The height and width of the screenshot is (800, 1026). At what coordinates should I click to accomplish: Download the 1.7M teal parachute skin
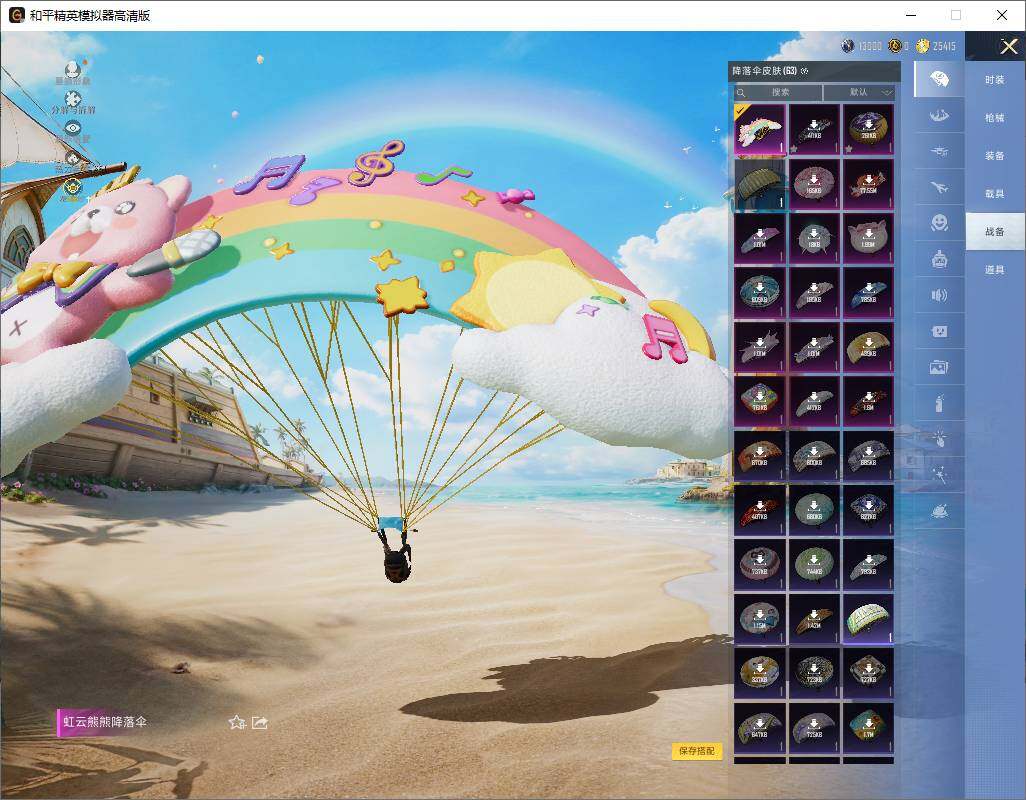click(868, 727)
